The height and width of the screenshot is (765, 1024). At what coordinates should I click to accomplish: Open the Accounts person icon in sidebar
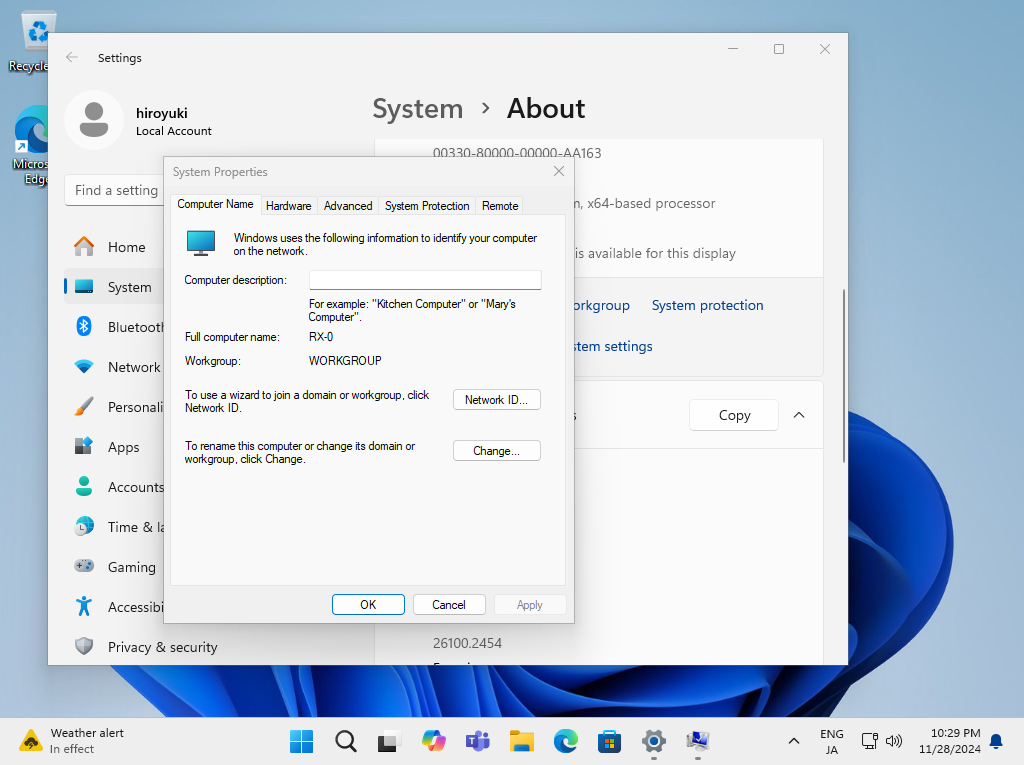(84, 486)
